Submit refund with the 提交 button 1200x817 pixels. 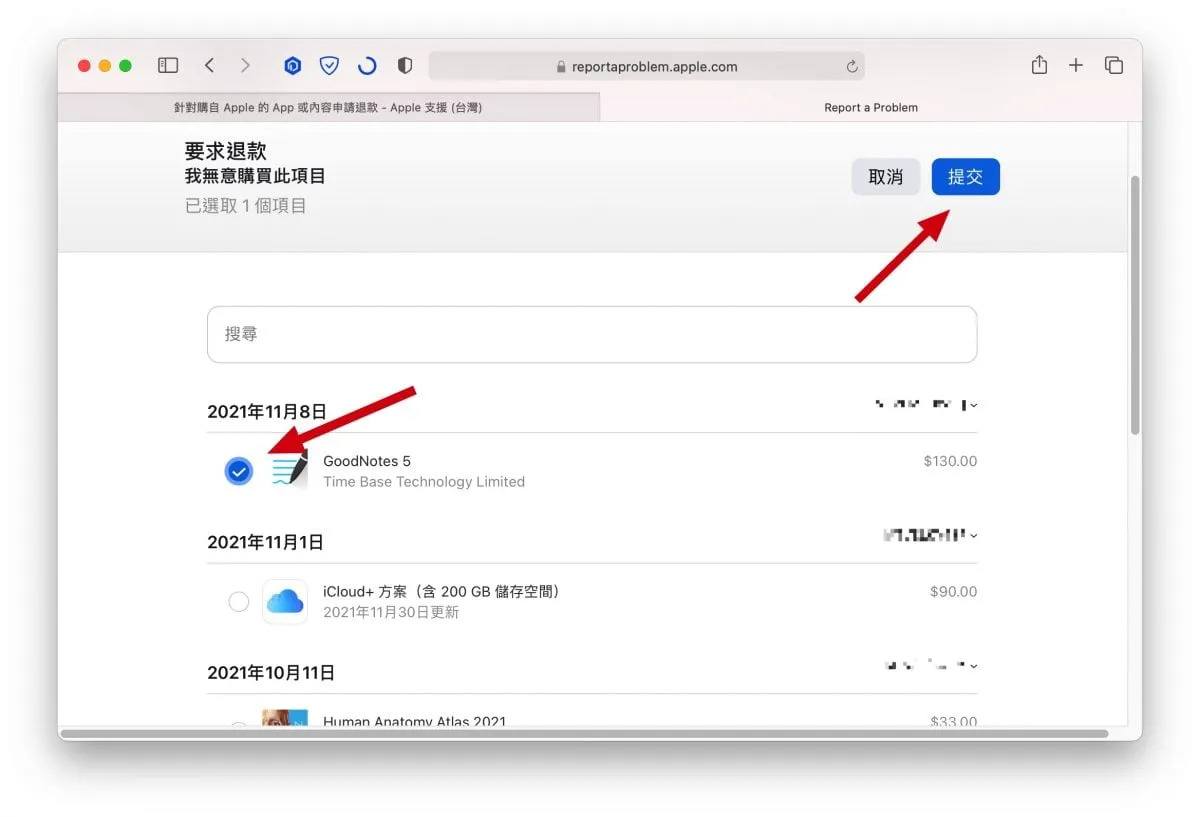pyautogui.click(x=965, y=177)
